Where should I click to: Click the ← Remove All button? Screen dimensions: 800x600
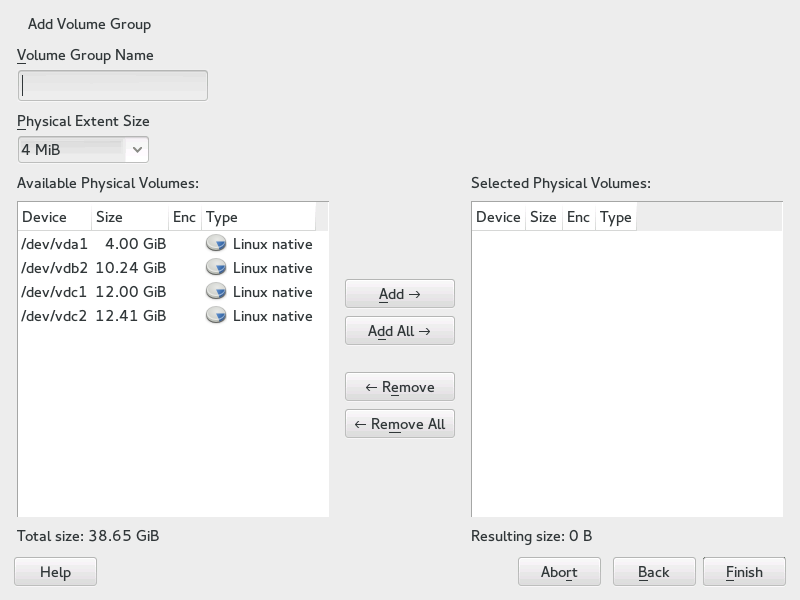coord(400,424)
